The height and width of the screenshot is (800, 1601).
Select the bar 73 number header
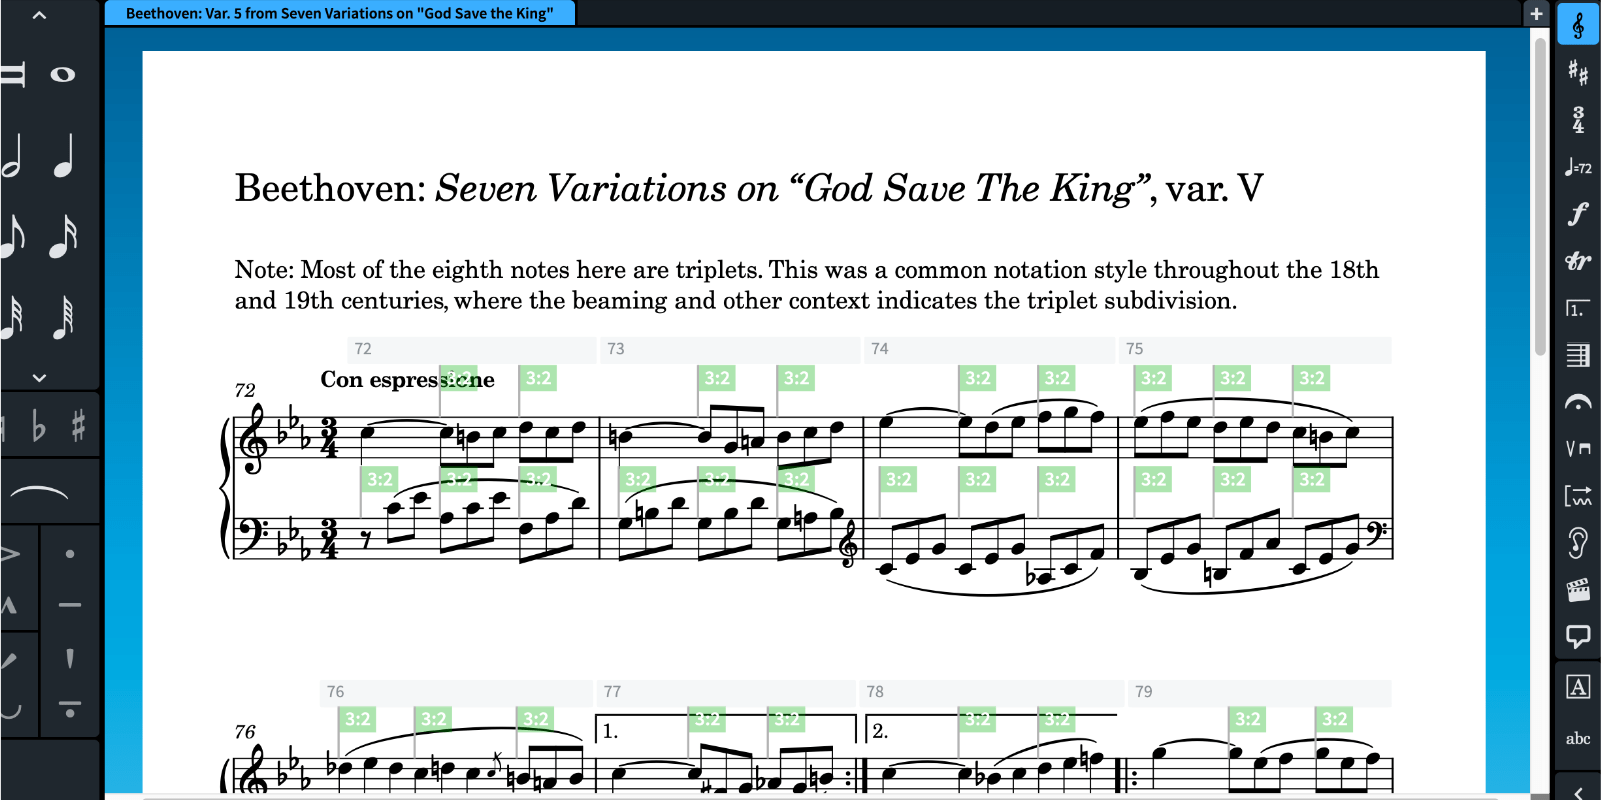[730, 349]
